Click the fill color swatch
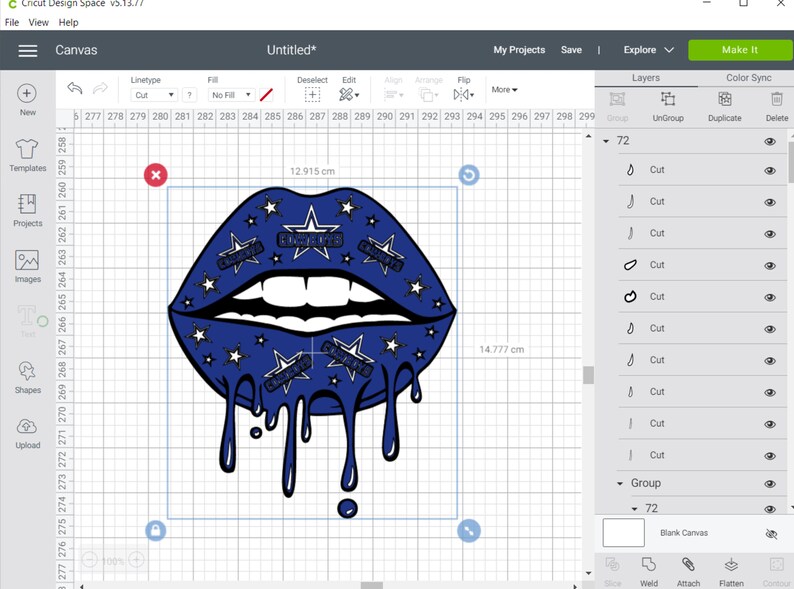 tap(266, 95)
